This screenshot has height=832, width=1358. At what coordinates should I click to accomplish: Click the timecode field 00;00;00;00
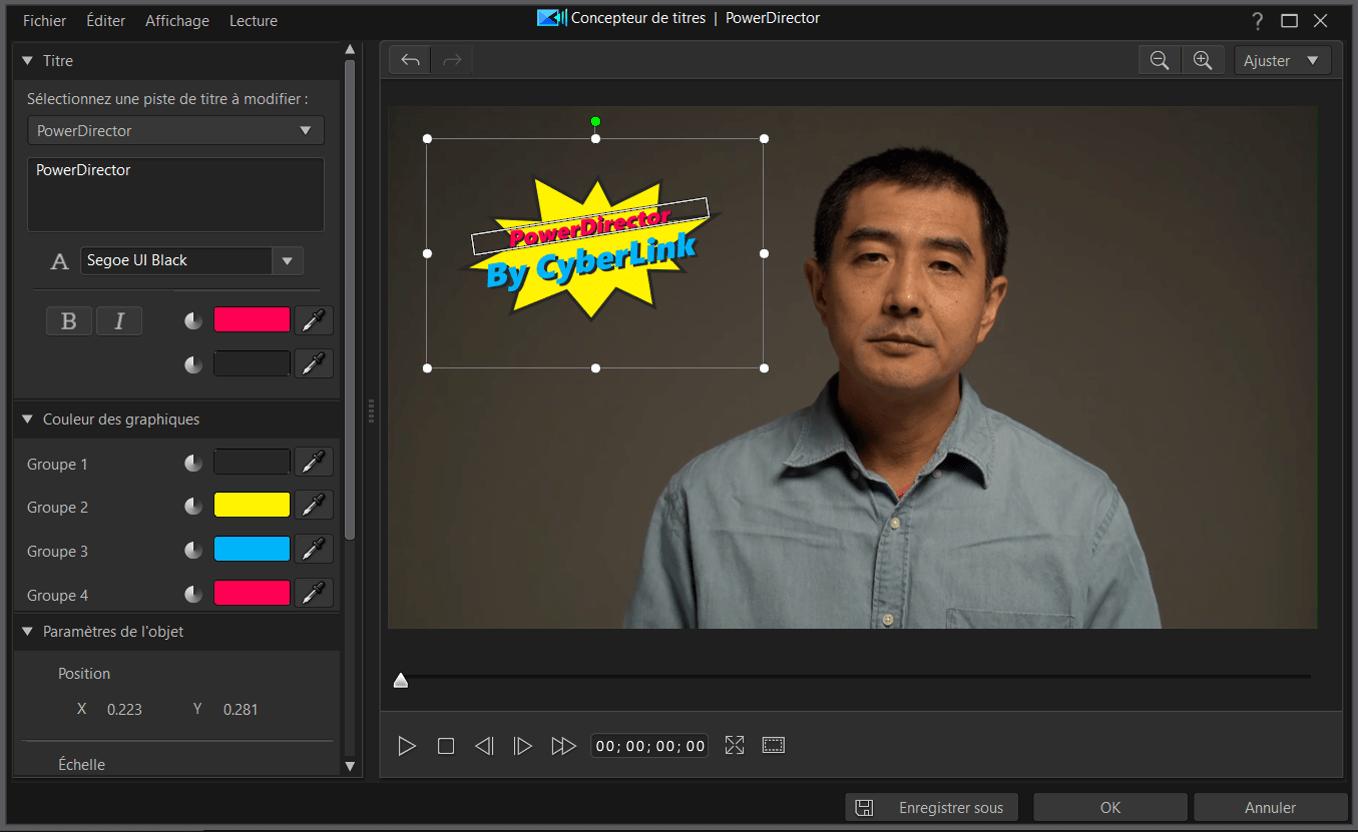(649, 746)
